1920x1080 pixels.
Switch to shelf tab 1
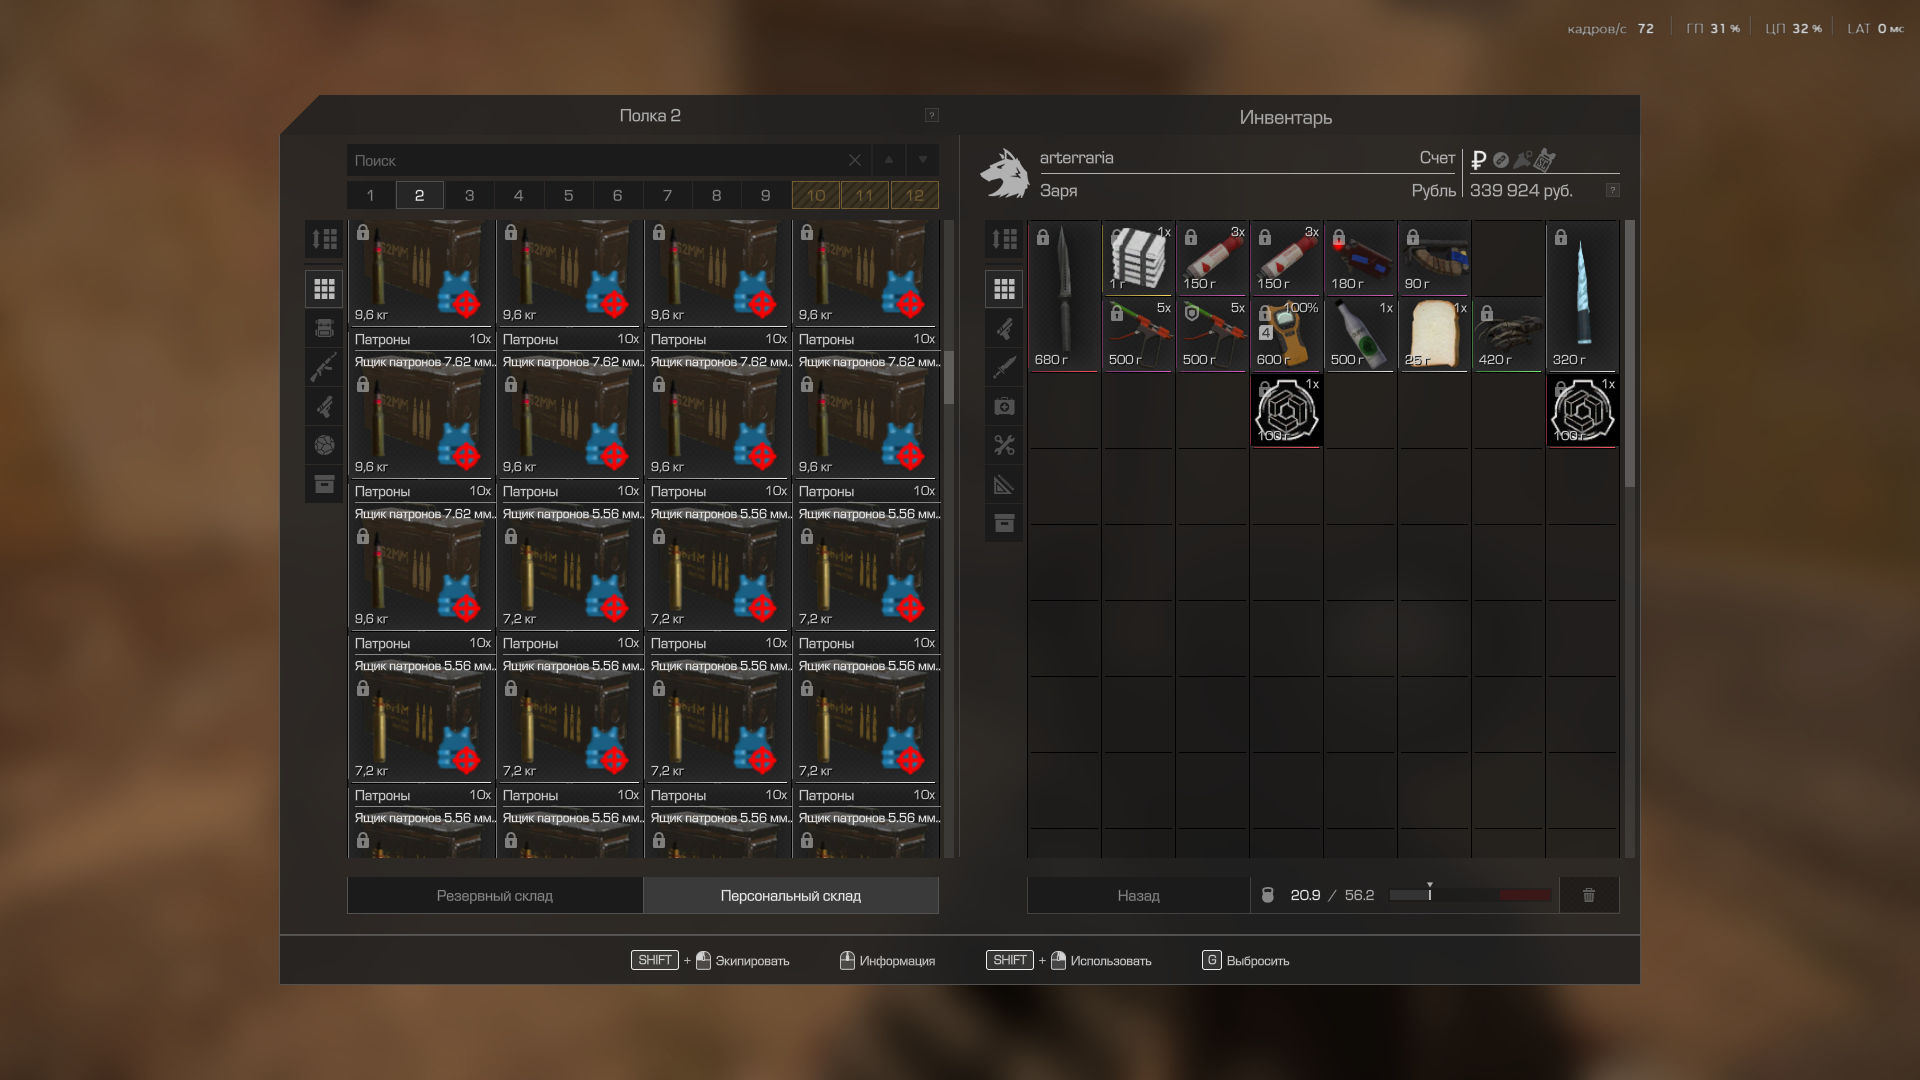pos(370,195)
